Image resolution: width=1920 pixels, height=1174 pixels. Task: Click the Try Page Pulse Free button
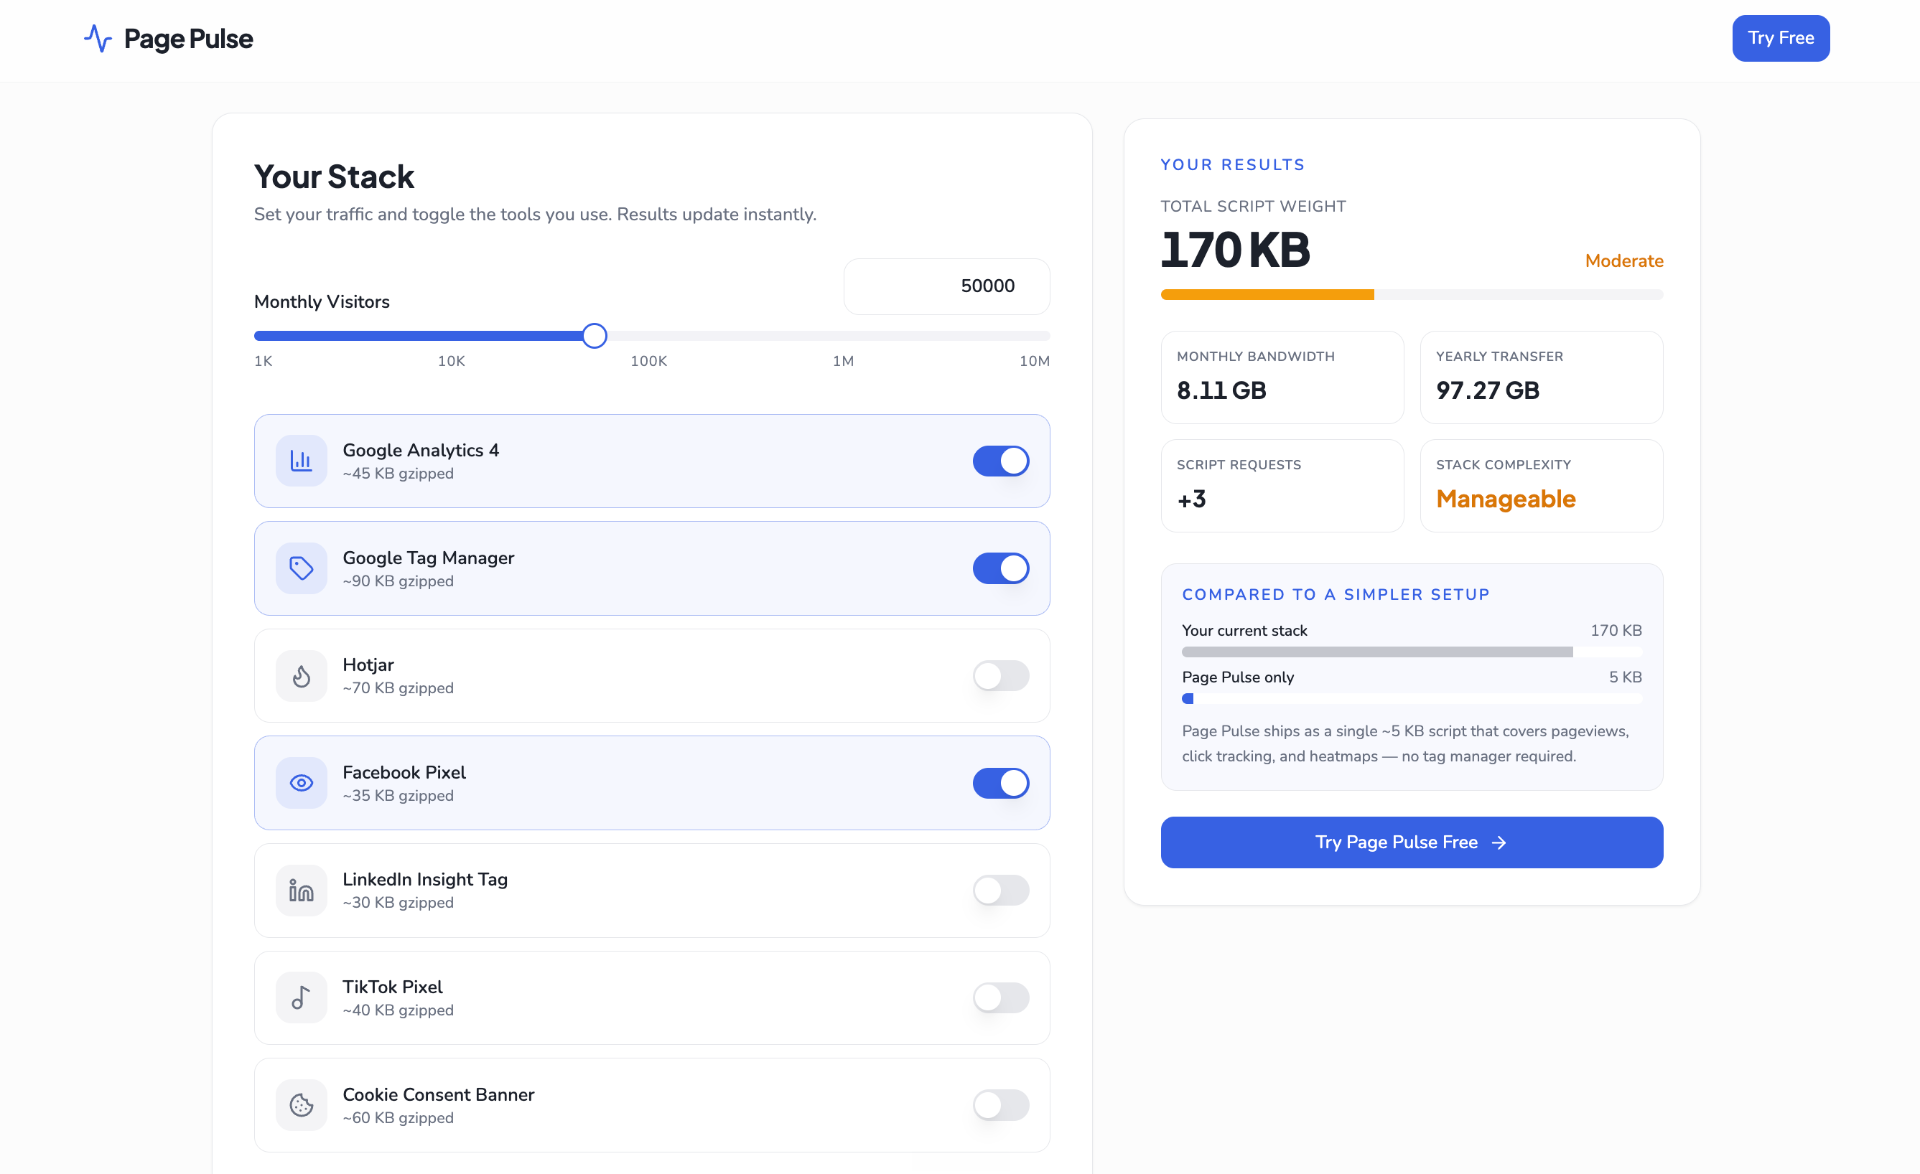[x=1412, y=842]
